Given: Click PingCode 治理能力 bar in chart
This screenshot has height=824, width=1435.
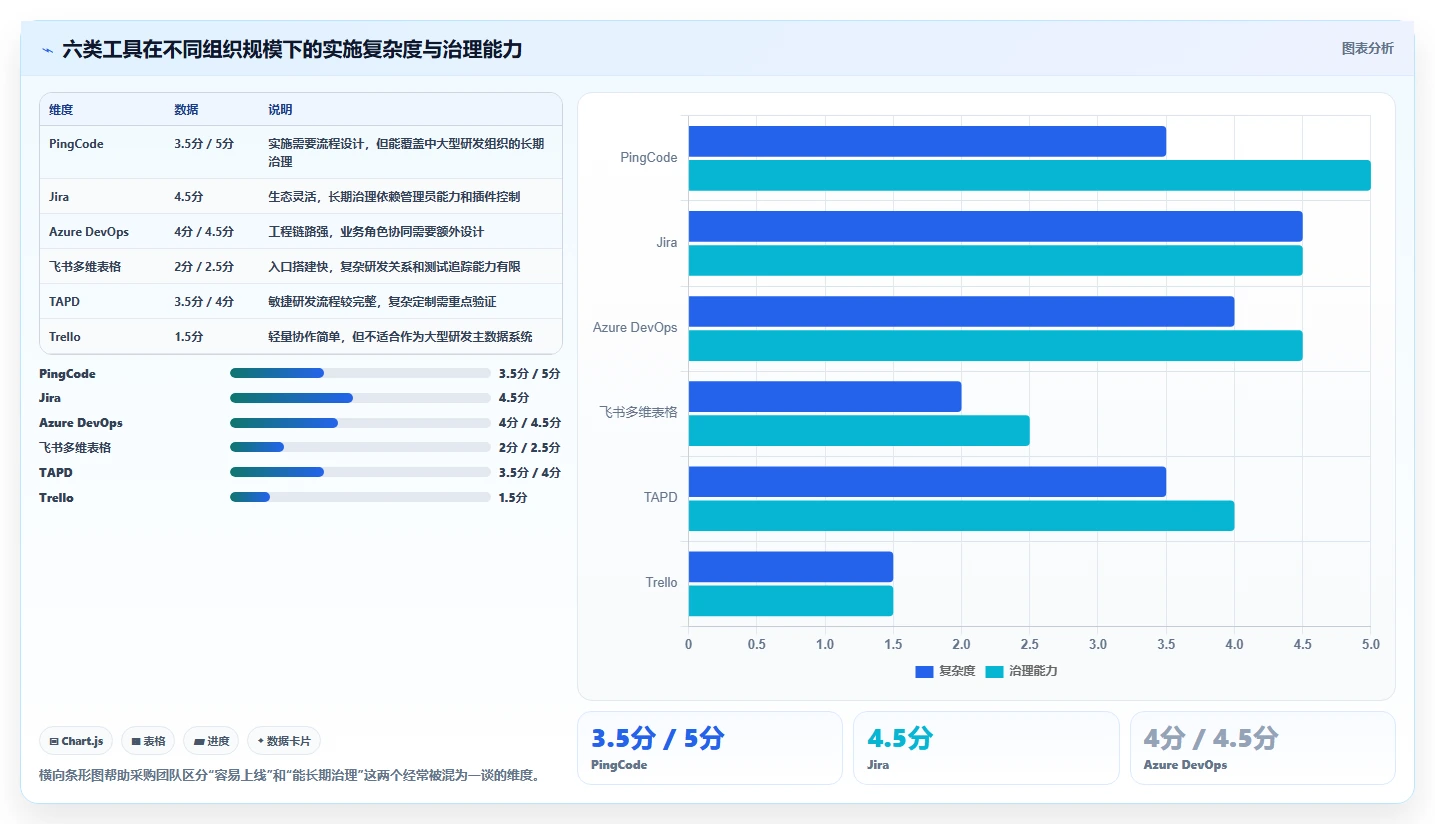Looking at the screenshot, I should (1029, 175).
